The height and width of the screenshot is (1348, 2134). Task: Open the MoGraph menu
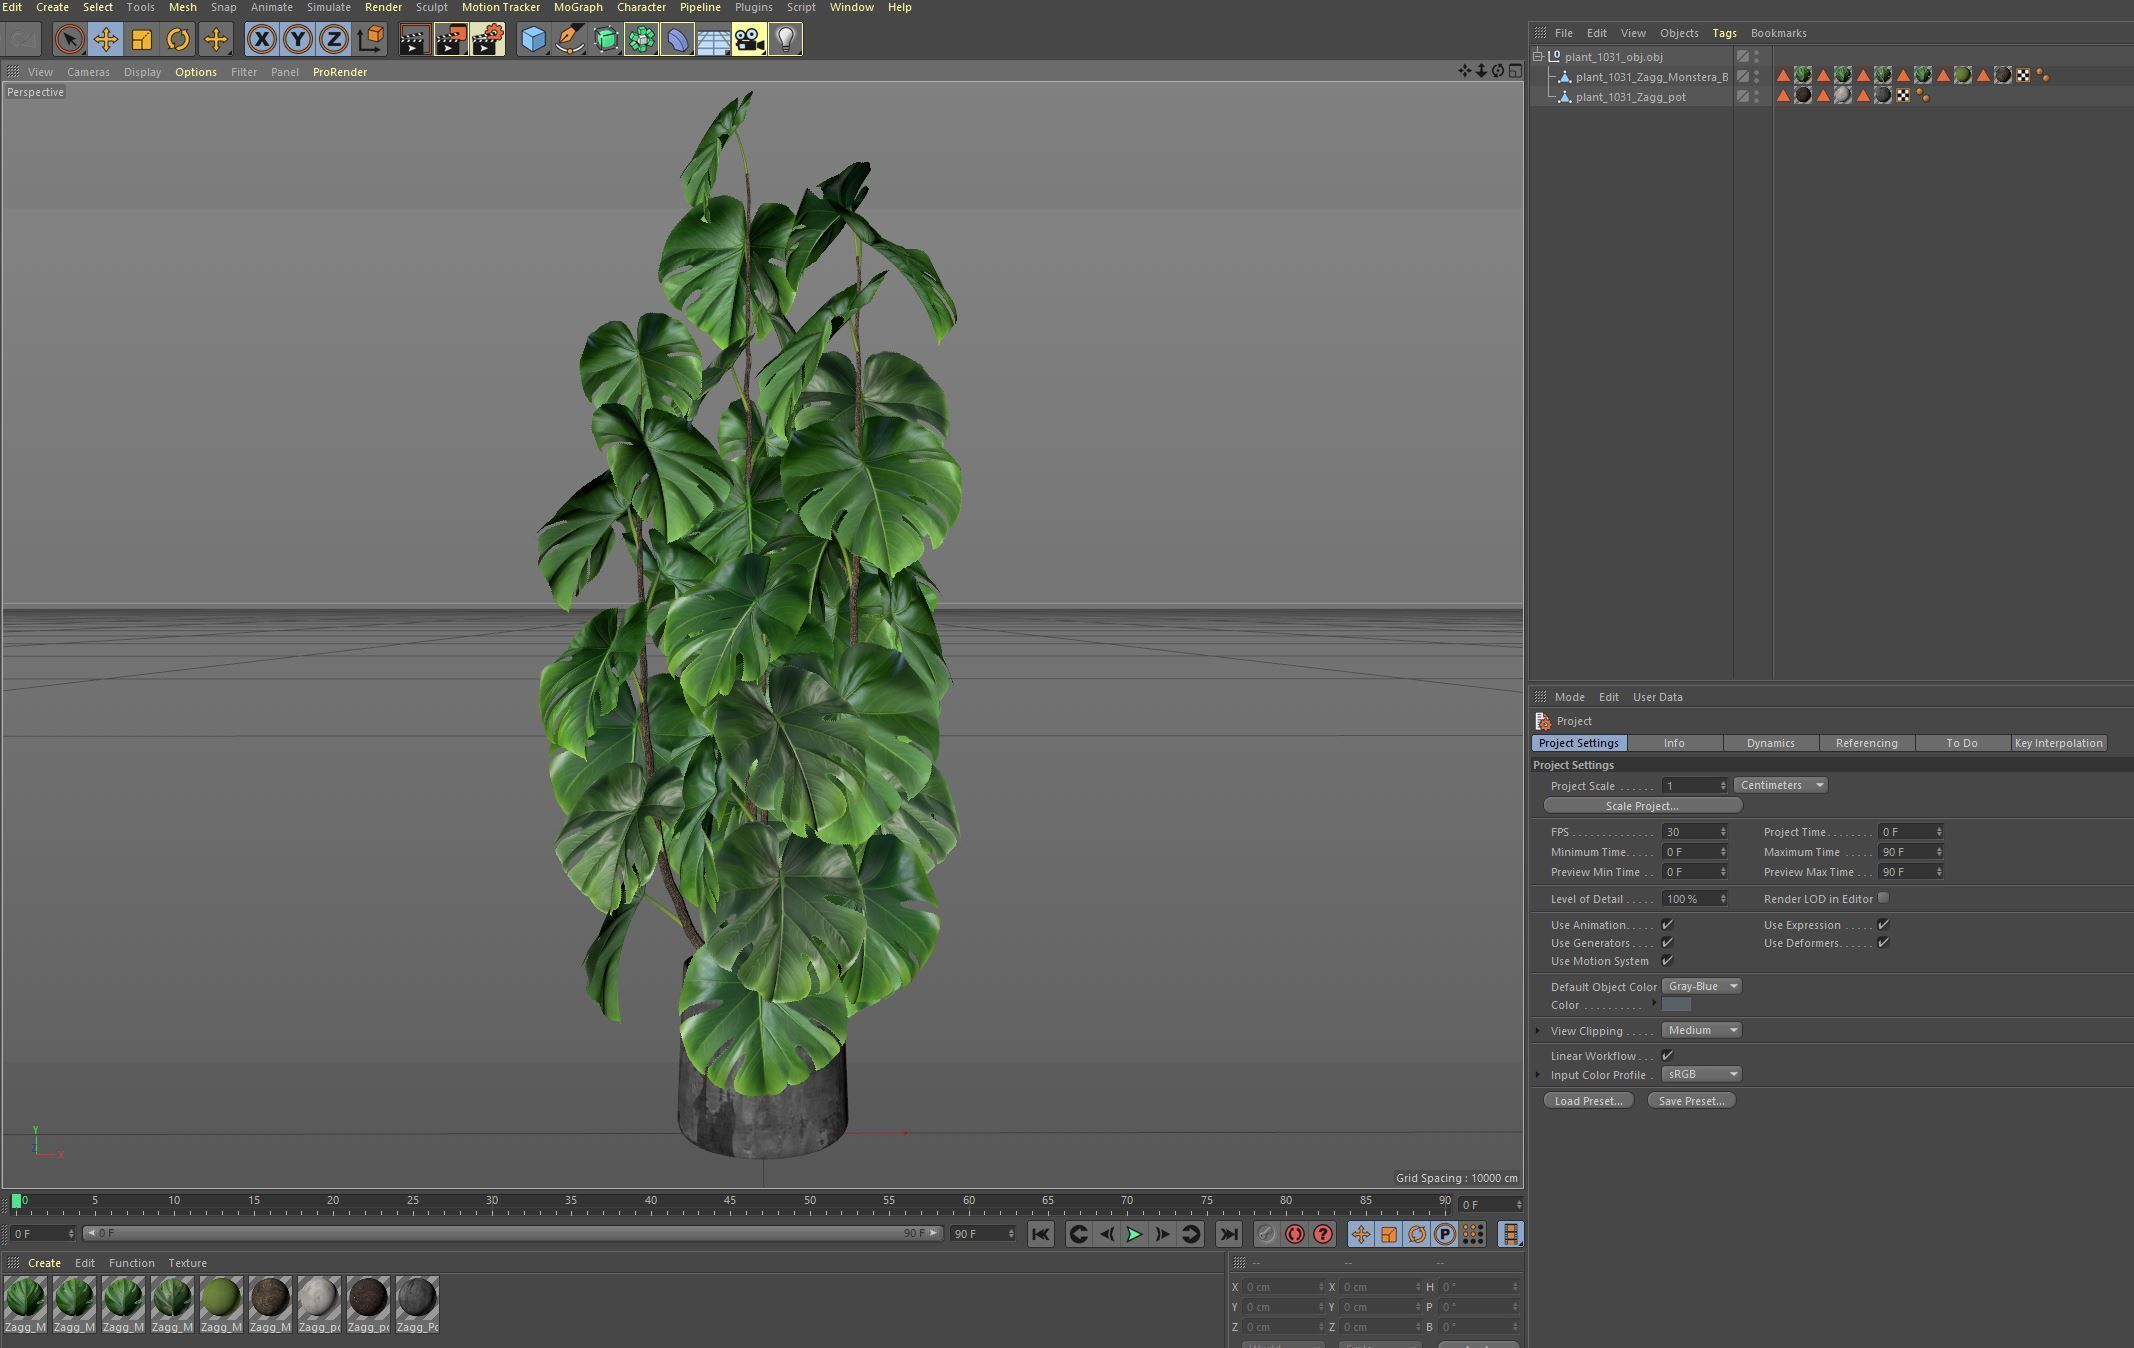(578, 7)
